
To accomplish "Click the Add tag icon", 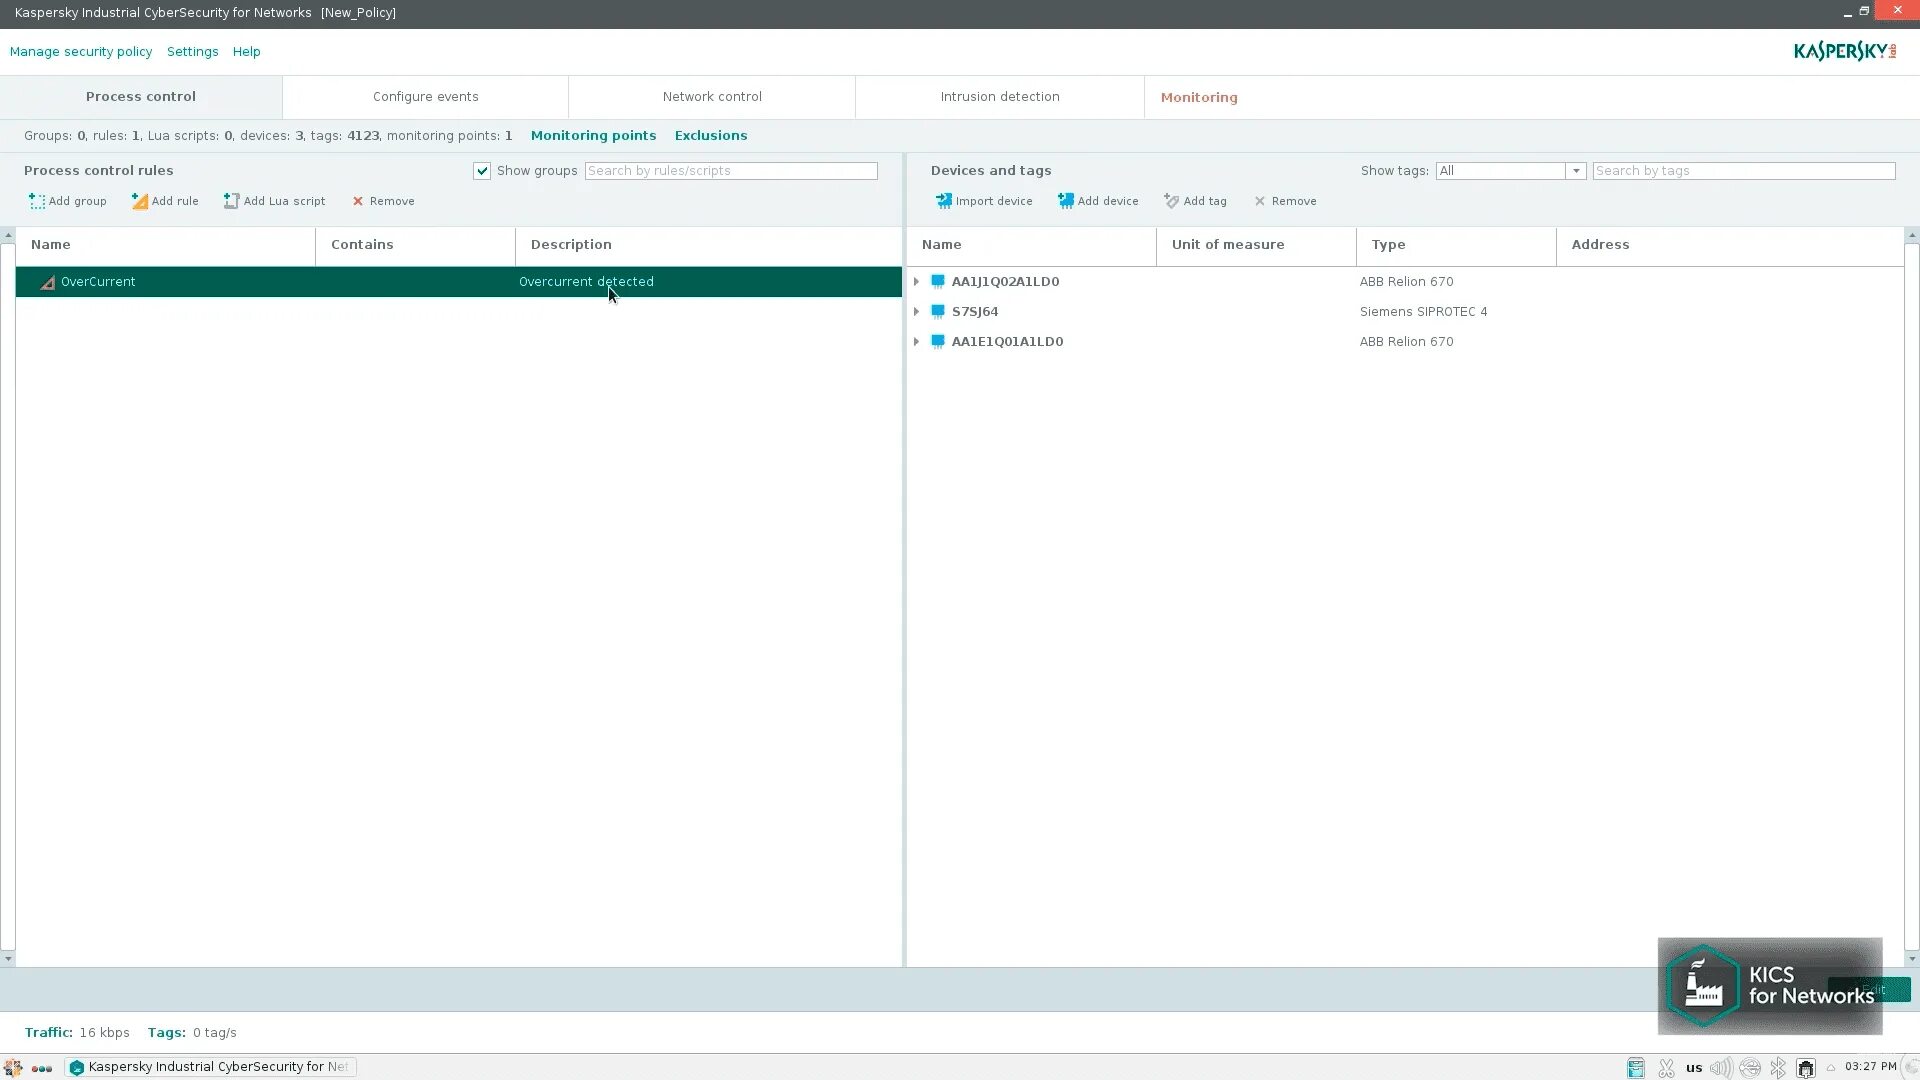I will click(x=1171, y=201).
